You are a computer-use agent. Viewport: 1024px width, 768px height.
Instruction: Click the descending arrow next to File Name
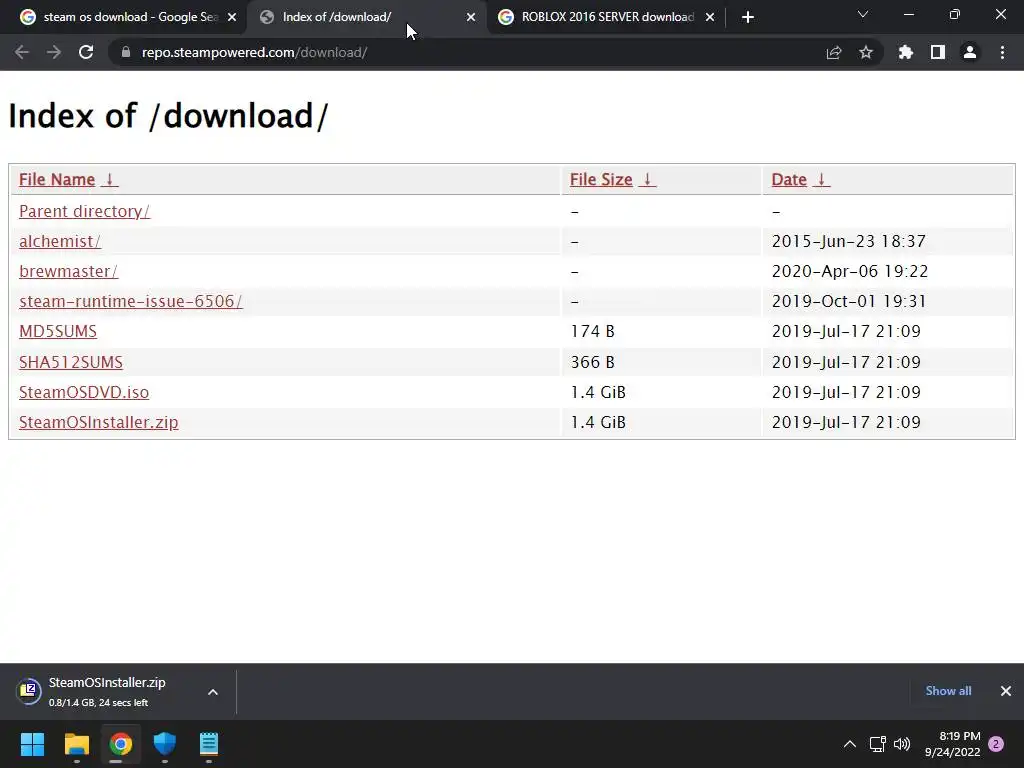coord(110,180)
